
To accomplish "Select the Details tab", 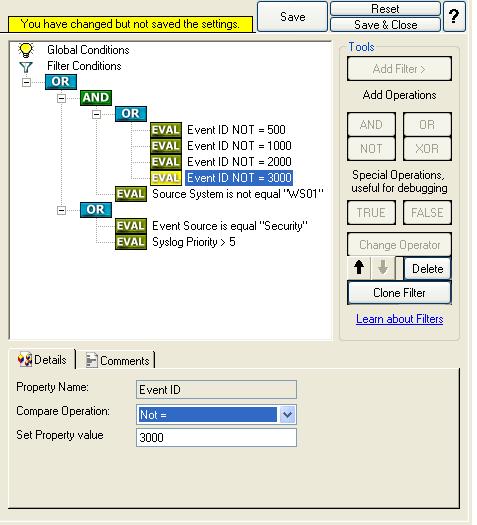I will (43, 360).
